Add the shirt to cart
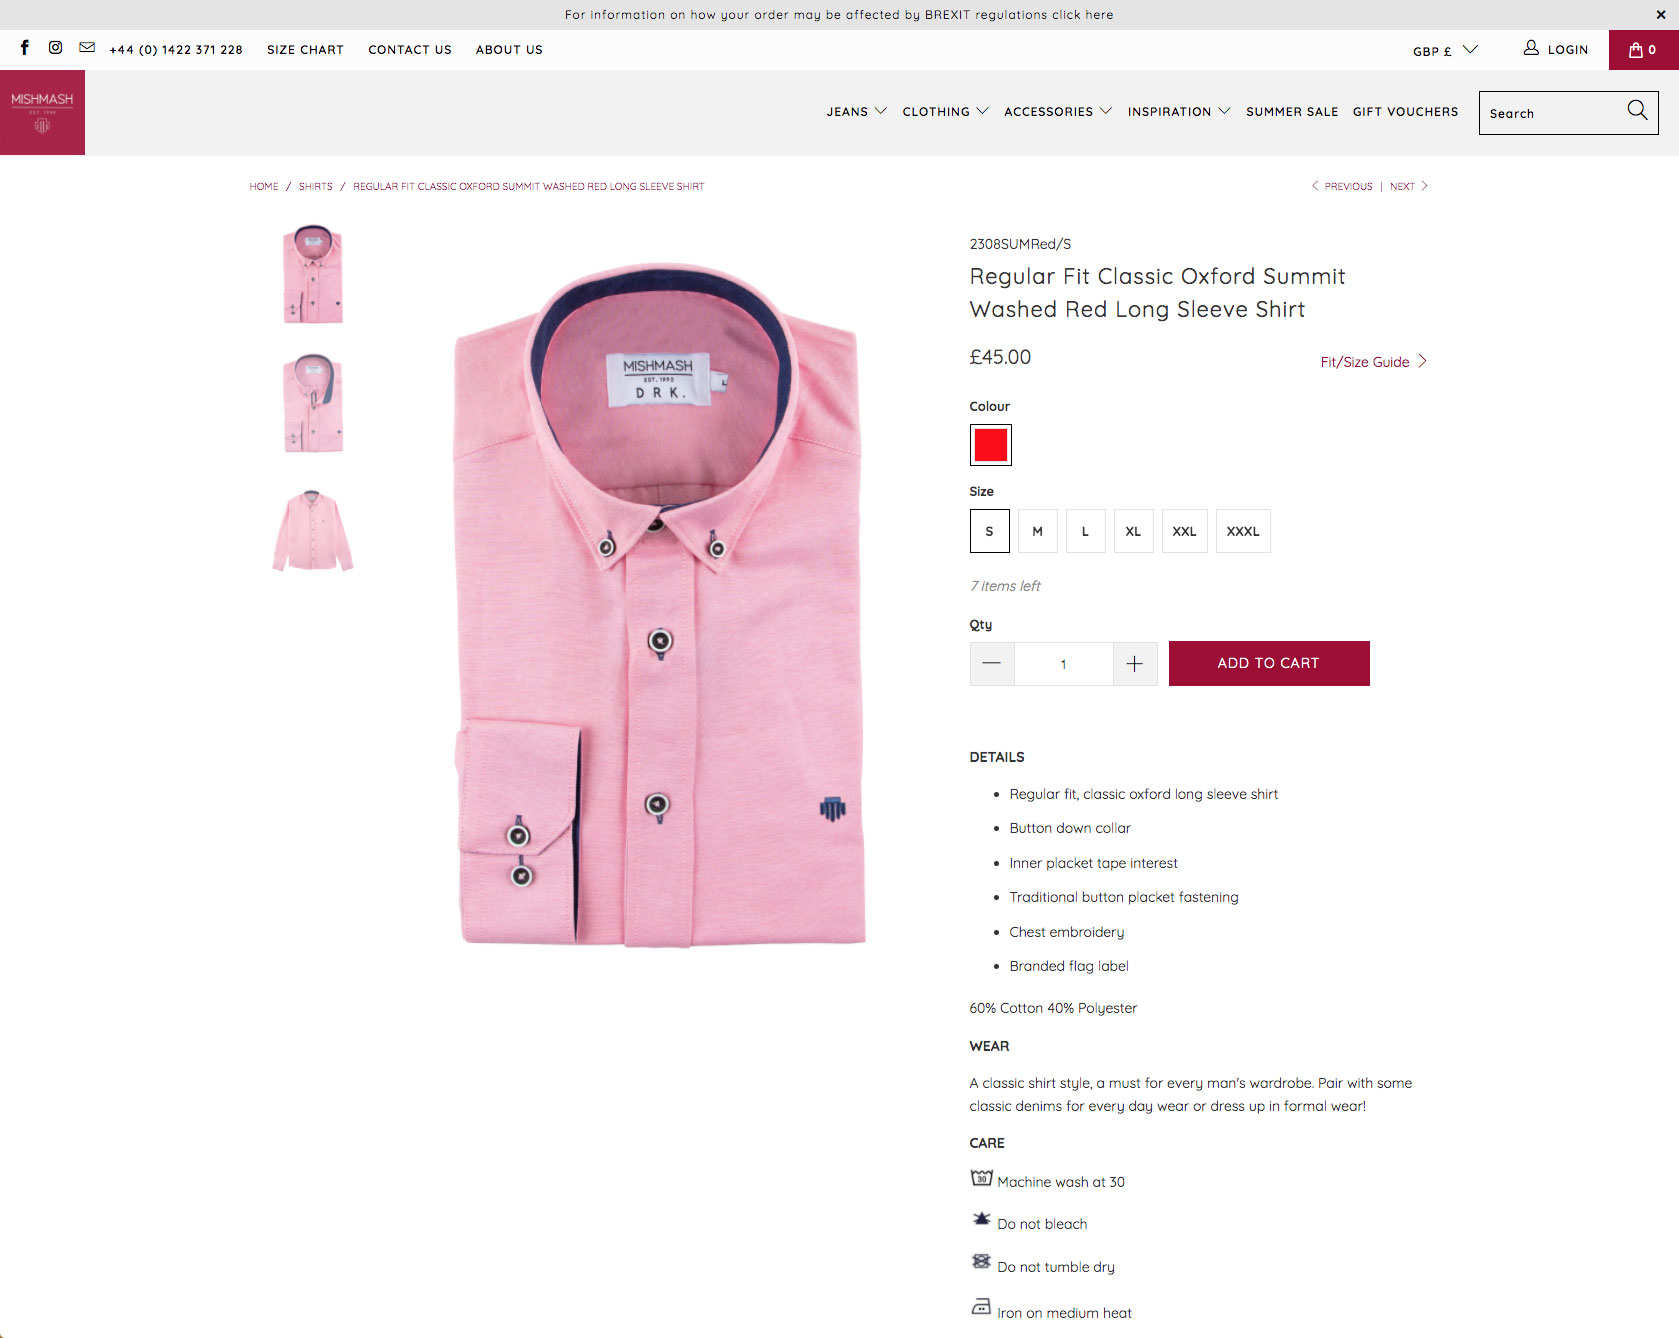This screenshot has height=1338, width=1679. pyautogui.click(x=1269, y=663)
